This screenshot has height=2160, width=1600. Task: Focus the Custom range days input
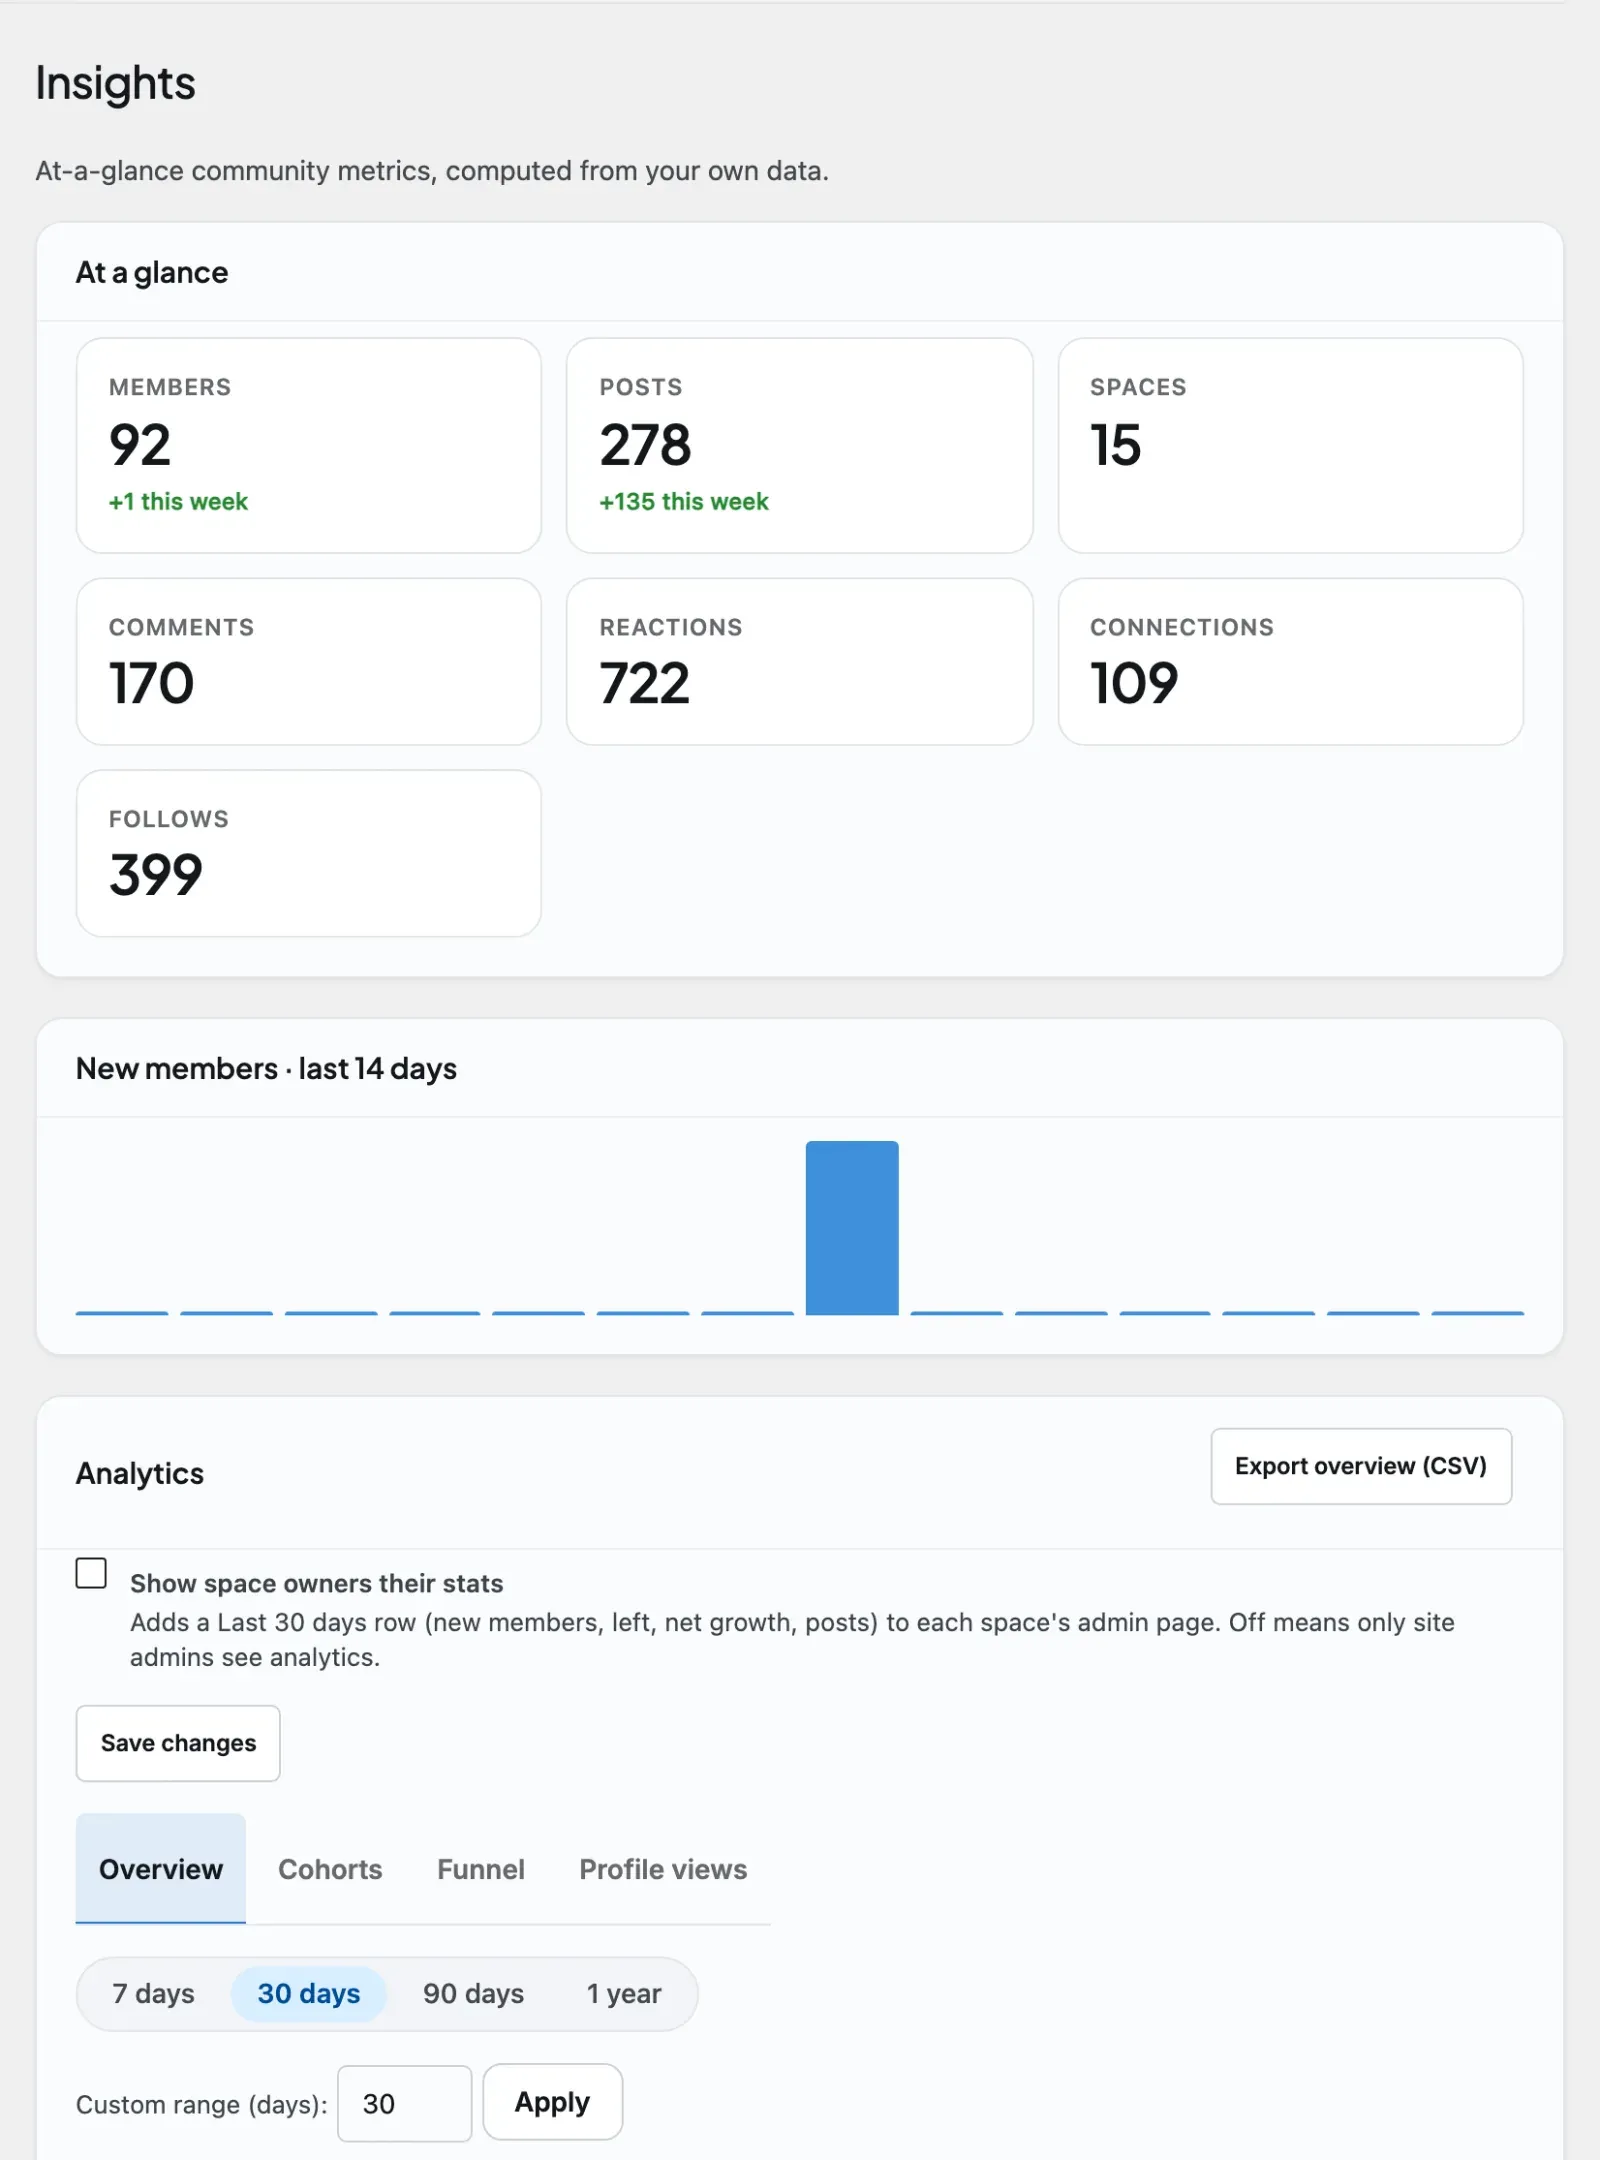click(404, 2104)
